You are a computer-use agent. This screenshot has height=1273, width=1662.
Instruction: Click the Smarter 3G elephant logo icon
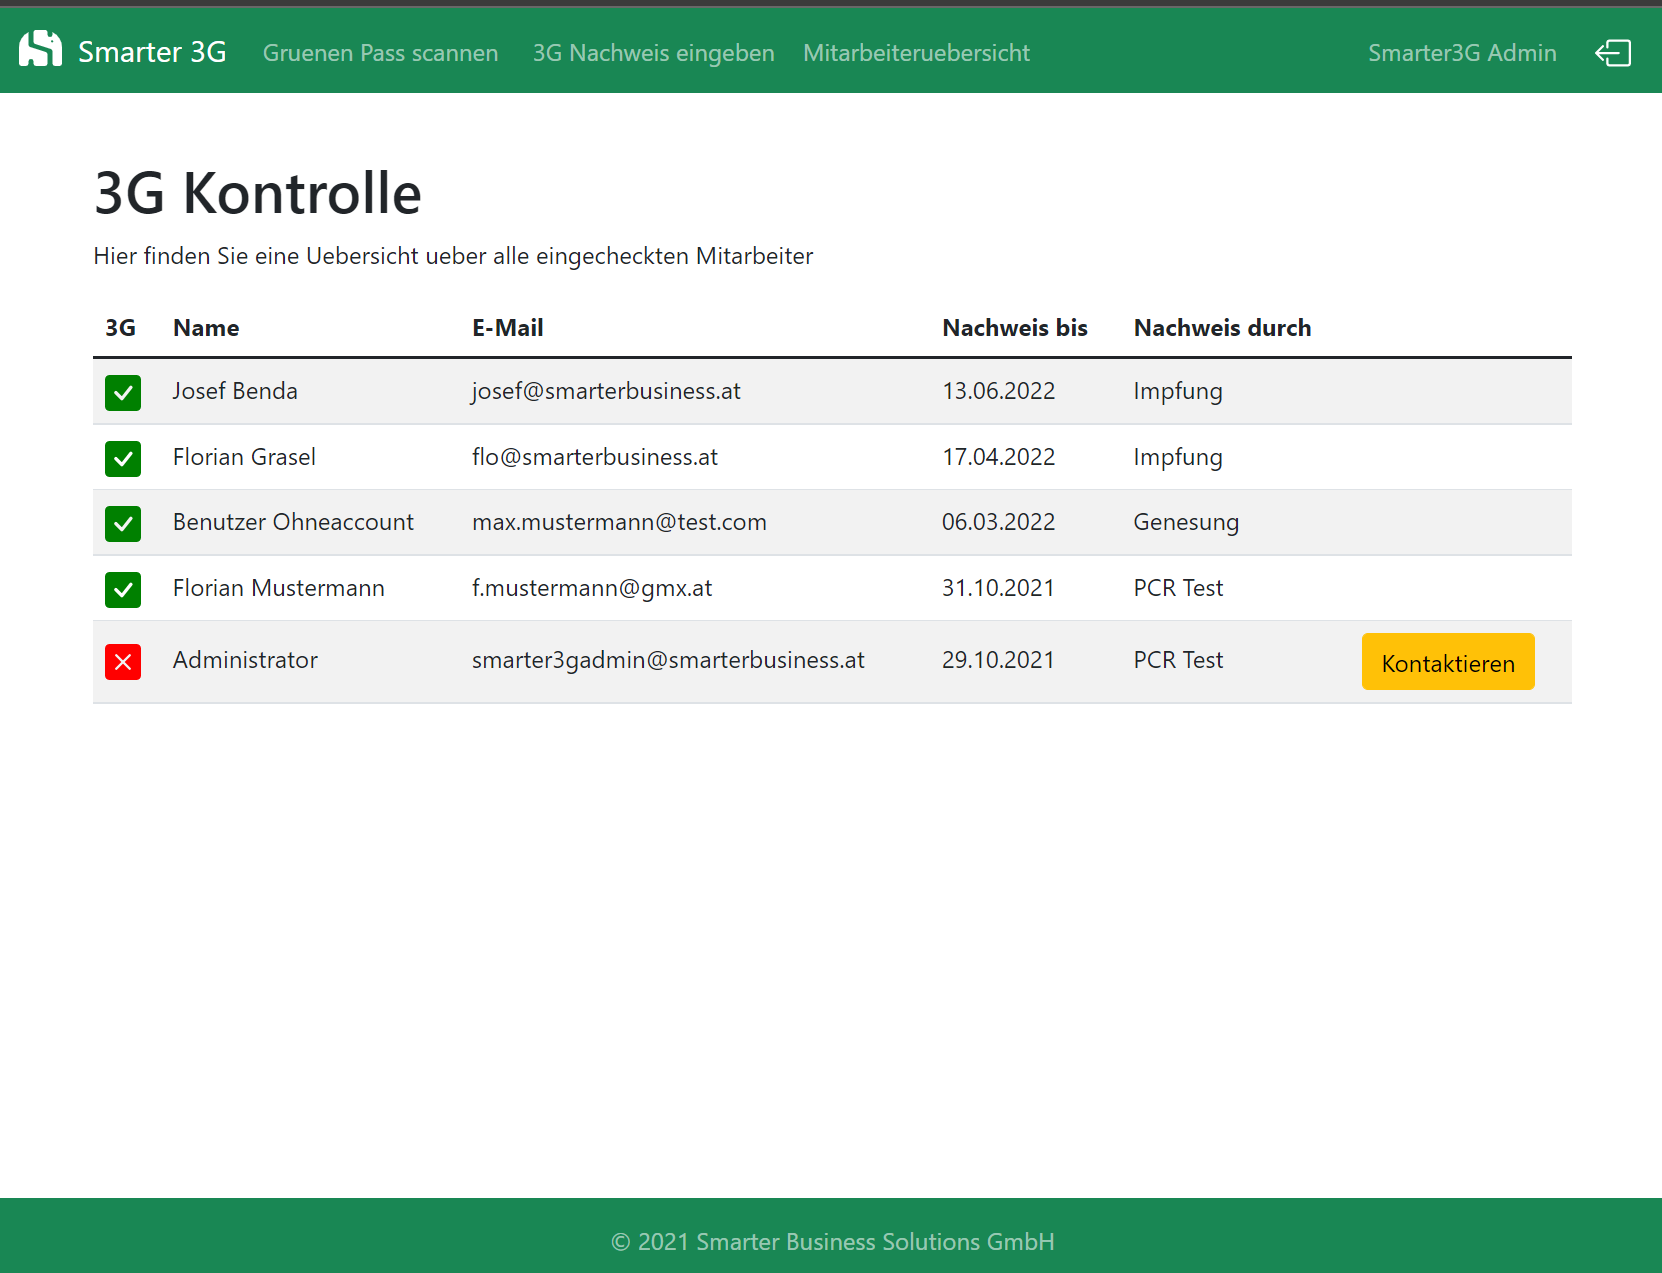pos(40,50)
